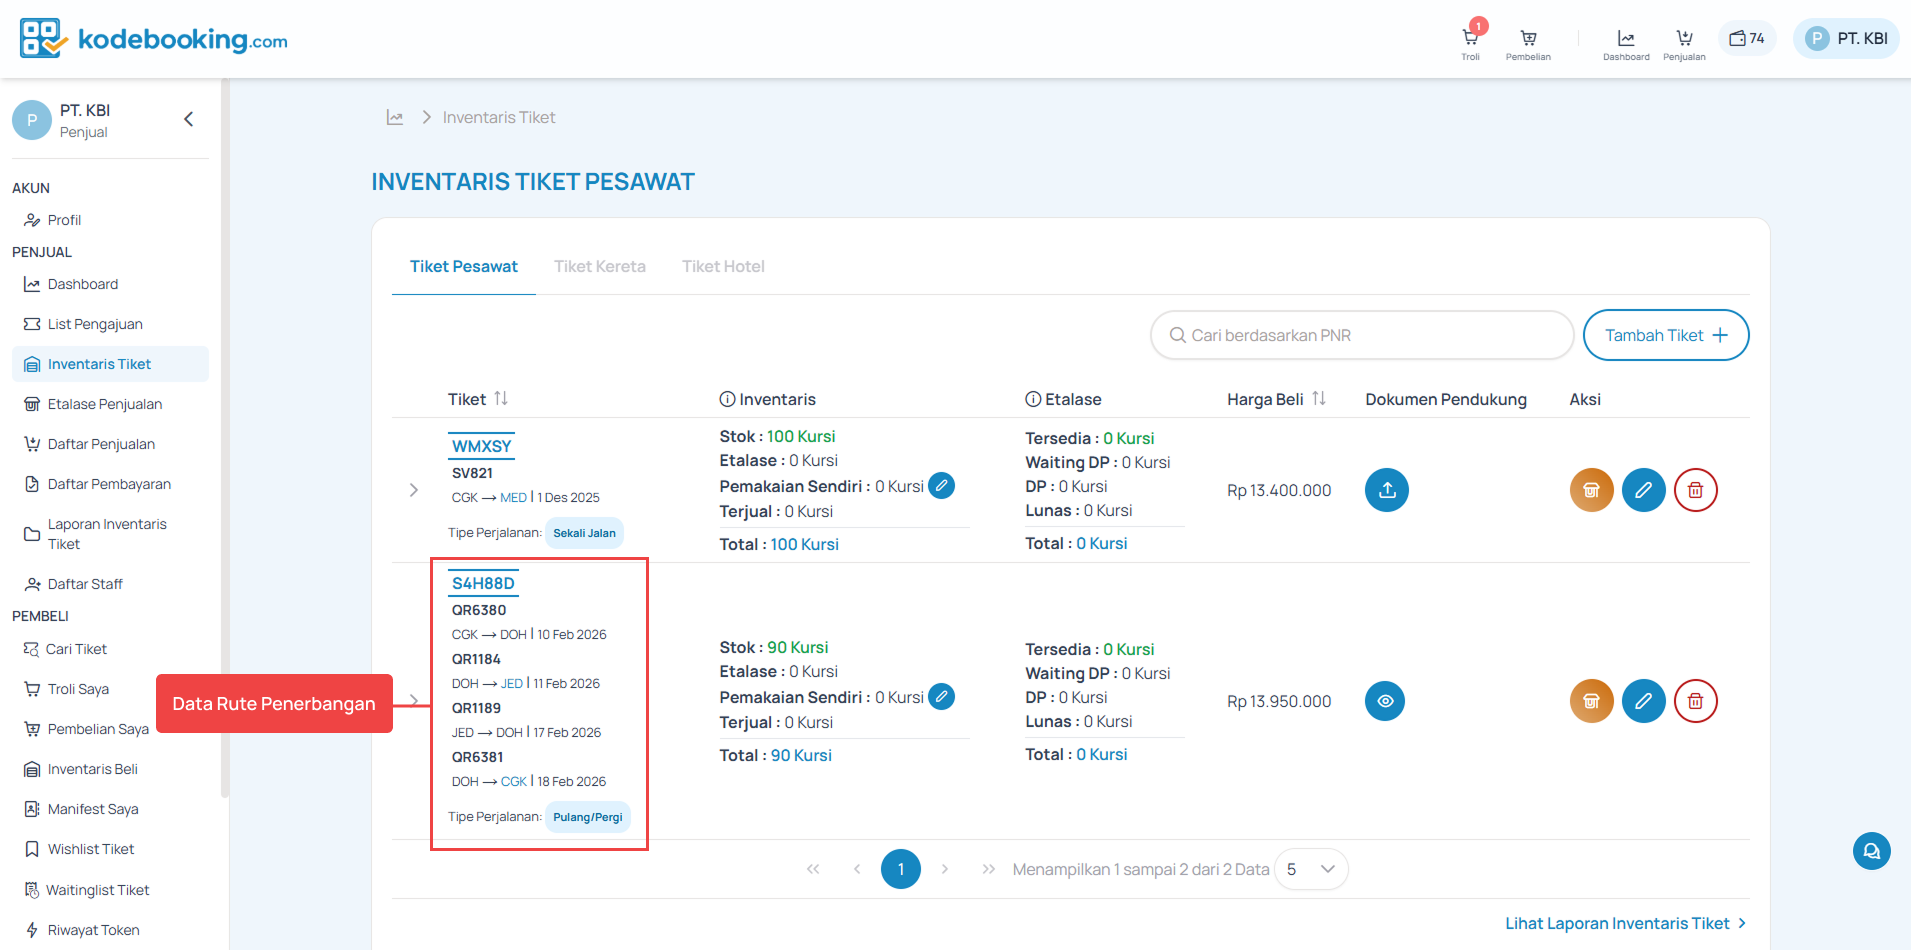Click upload document icon for WMXSY ticket
1911x950 pixels.
pos(1387,490)
